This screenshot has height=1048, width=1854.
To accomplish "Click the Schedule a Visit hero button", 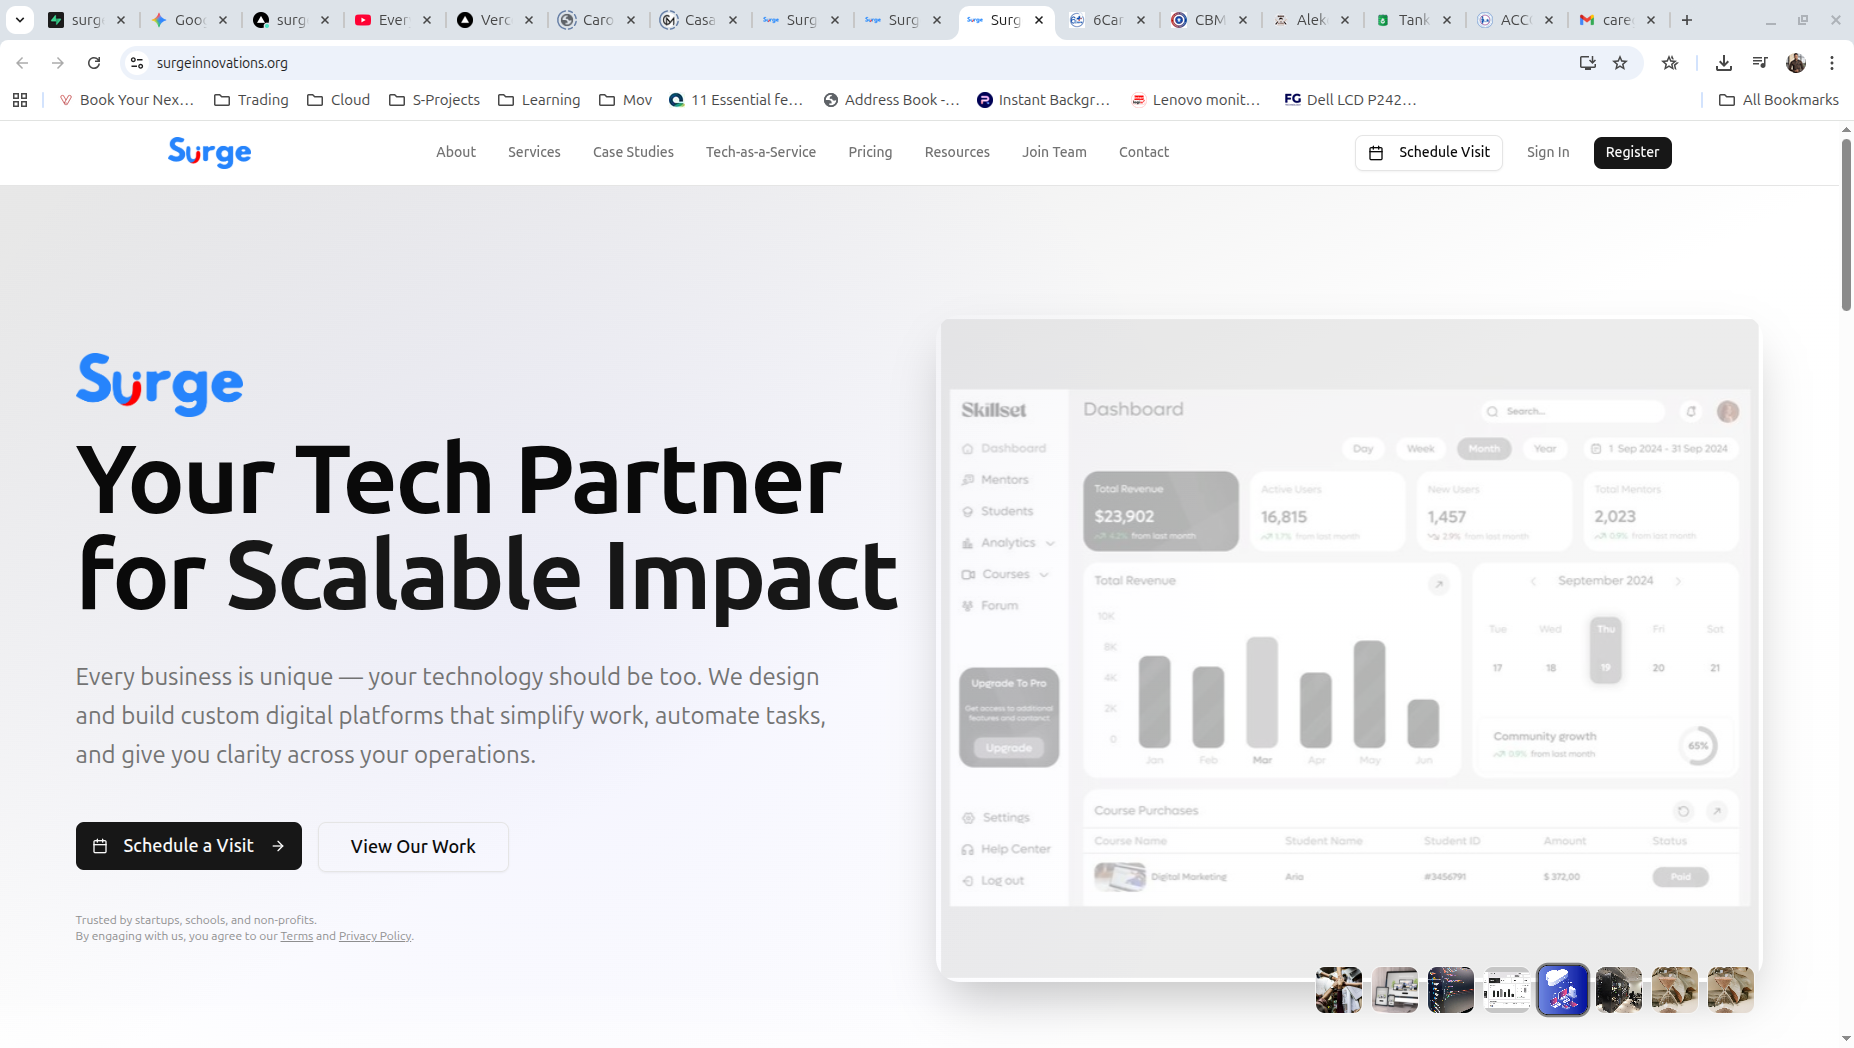I will click(x=188, y=846).
